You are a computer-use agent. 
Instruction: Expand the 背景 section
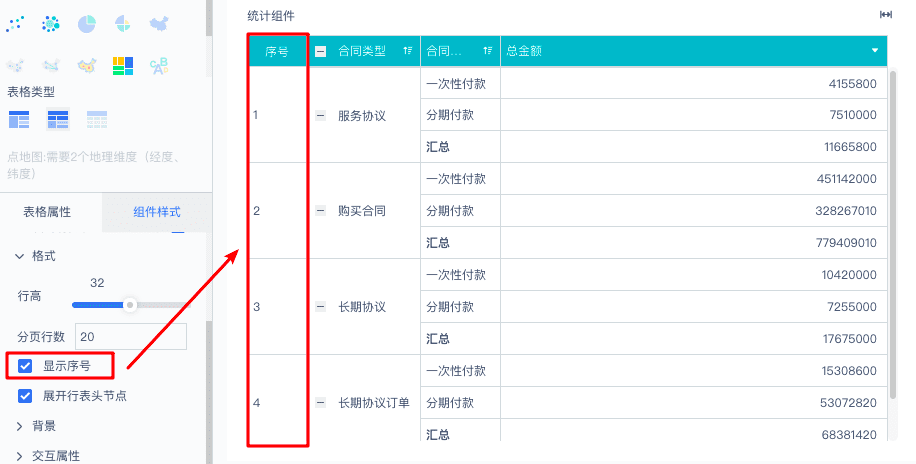[21, 426]
